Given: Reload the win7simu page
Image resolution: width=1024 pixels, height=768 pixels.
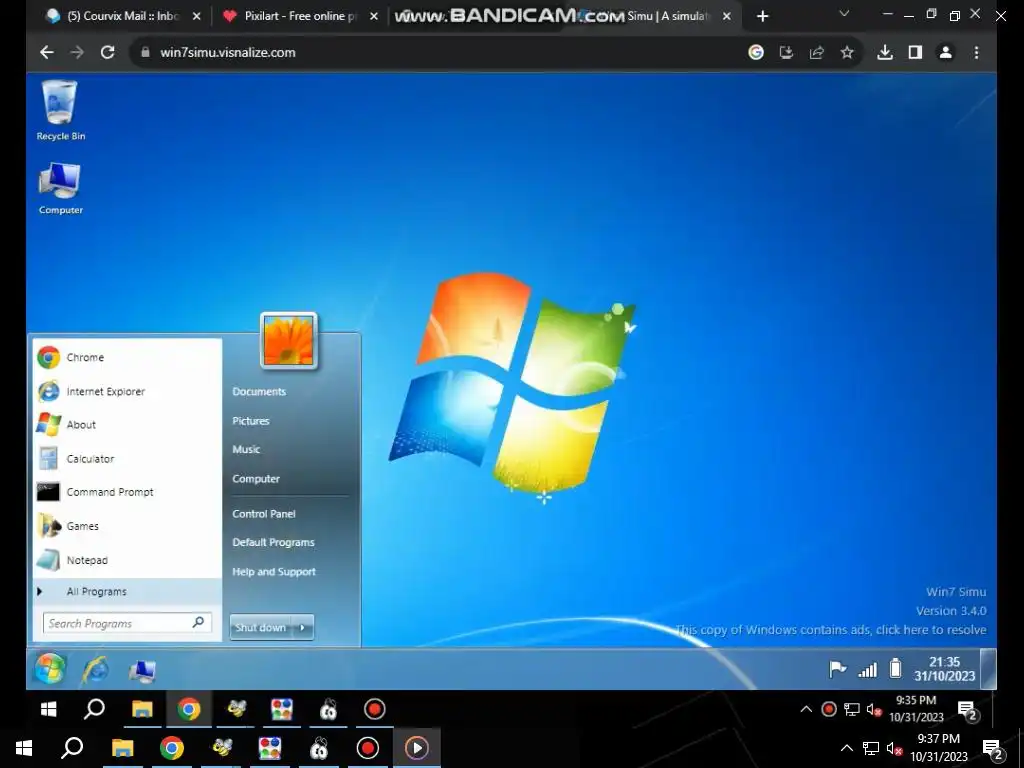Looking at the screenshot, I should [108, 52].
